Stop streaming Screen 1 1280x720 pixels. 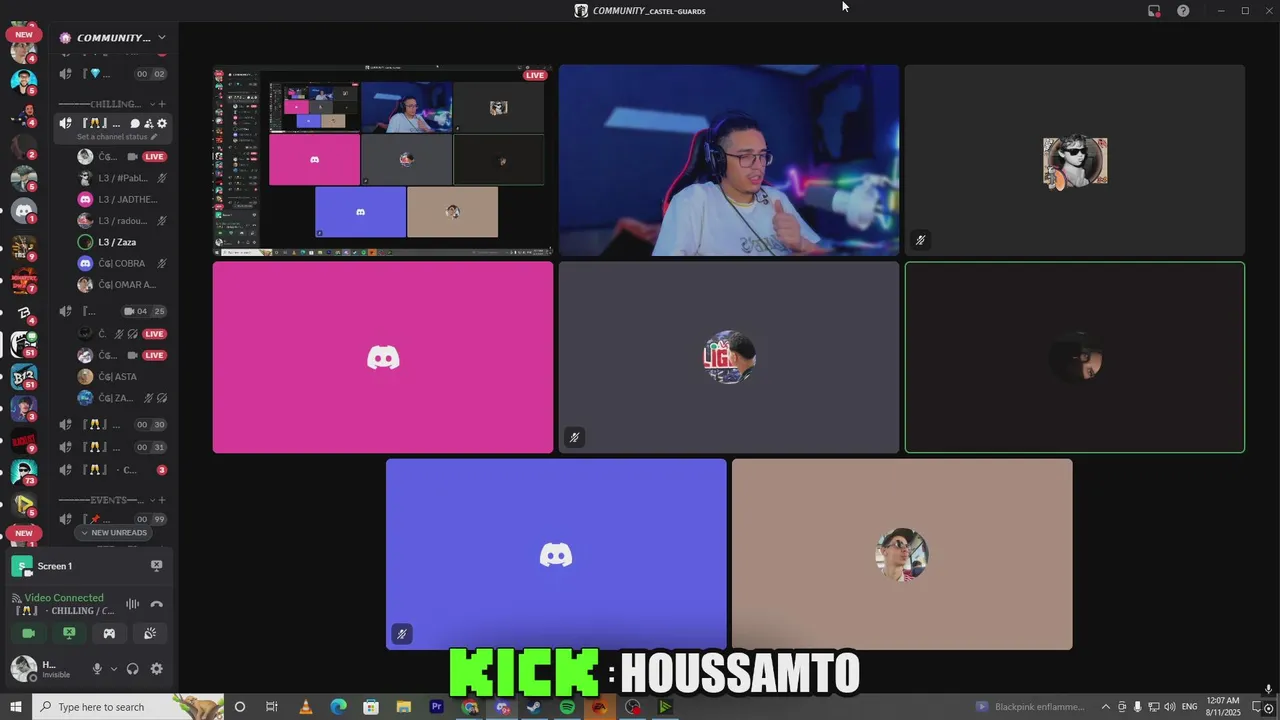pyautogui.click(x=156, y=566)
